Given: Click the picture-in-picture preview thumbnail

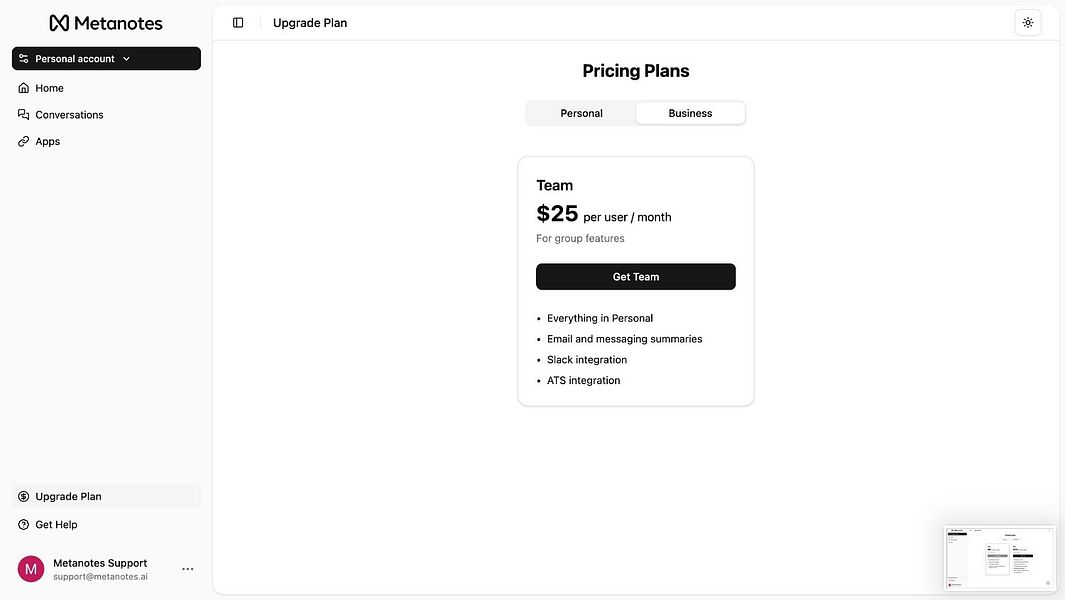Looking at the screenshot, I should pos(999,557).
